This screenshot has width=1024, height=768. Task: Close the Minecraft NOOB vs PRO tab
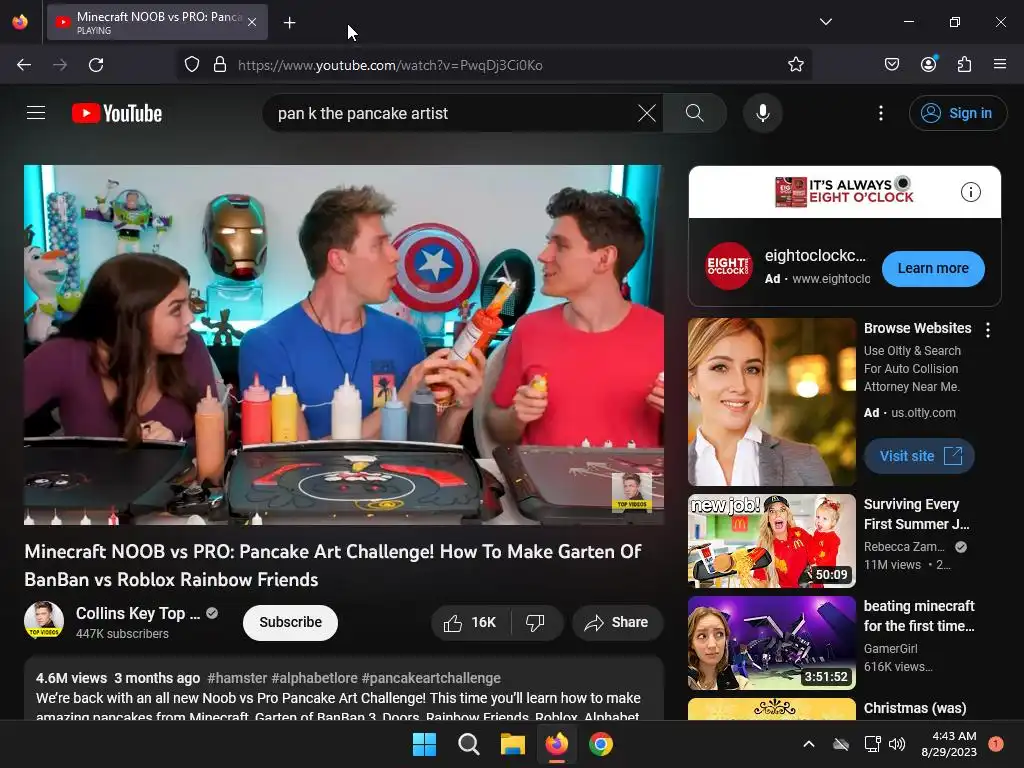[252, 22]
